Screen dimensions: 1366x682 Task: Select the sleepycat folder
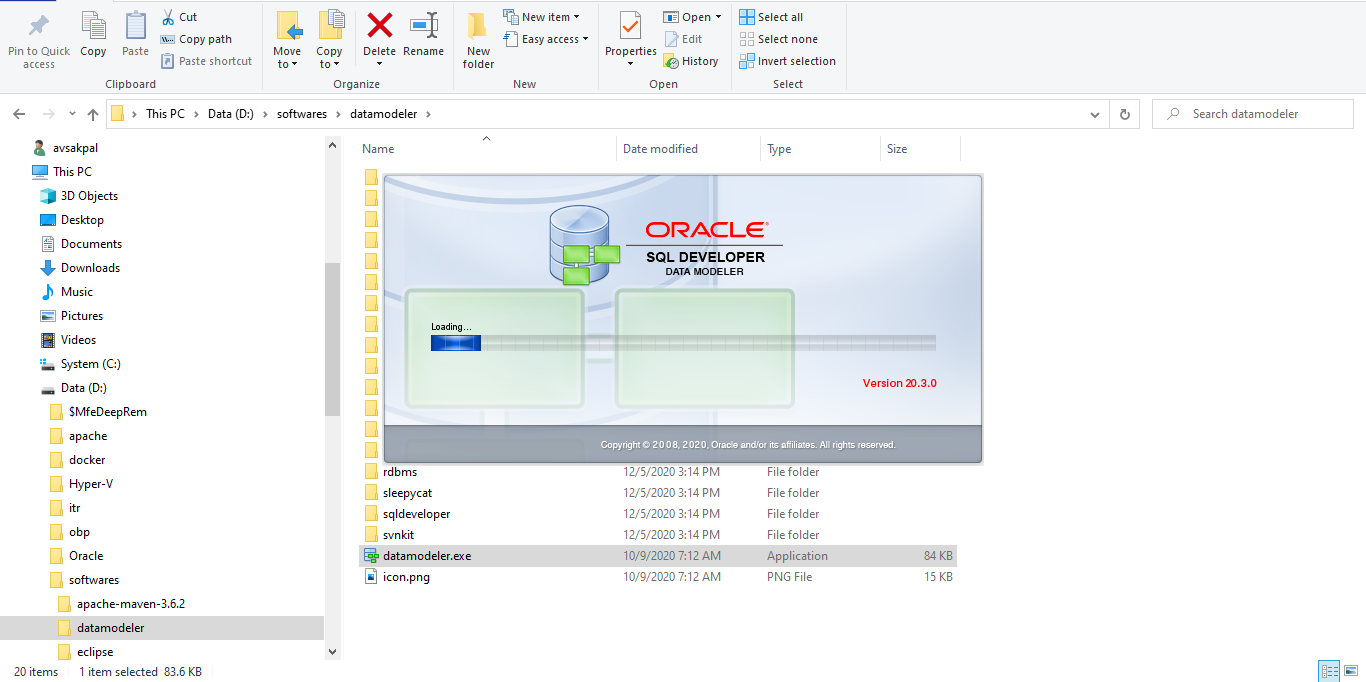(407, 493)
